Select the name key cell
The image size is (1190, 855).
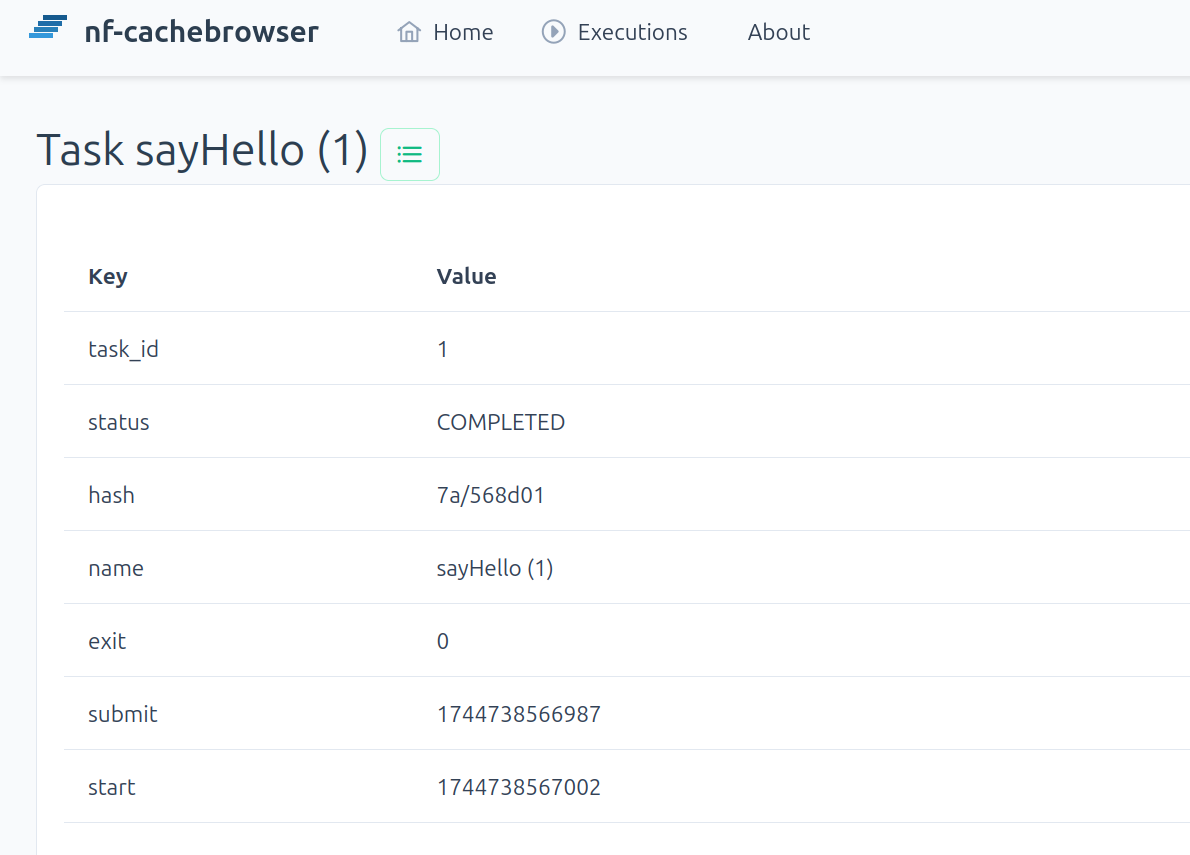(116, 568)
